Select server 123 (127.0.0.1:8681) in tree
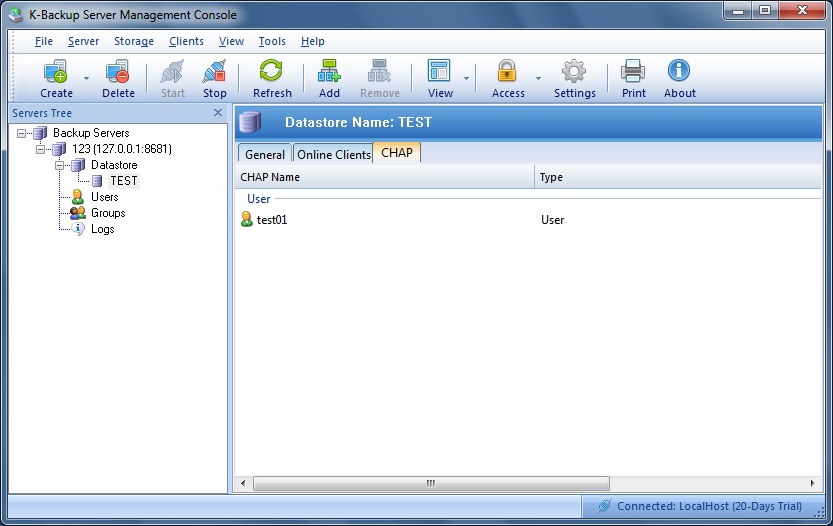 122,149
